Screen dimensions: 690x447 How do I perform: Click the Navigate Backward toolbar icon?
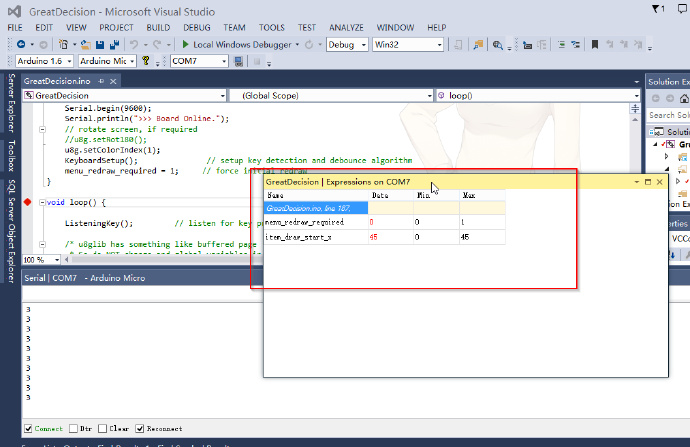(21, 44)
